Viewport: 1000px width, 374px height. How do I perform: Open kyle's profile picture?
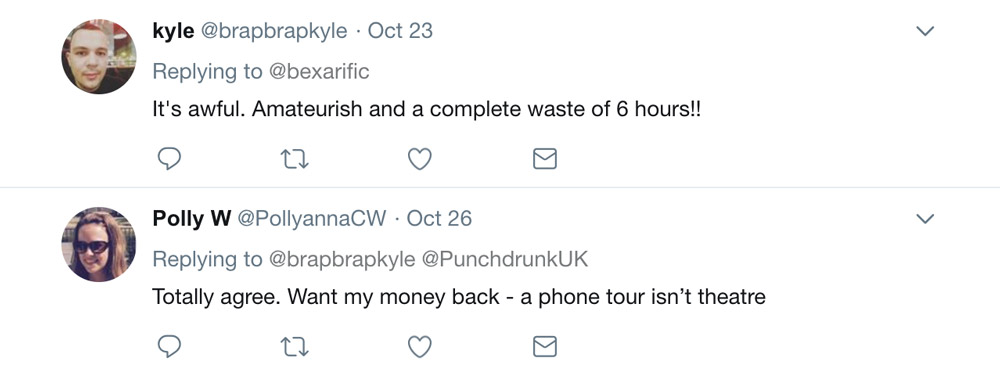click(99, 57)
